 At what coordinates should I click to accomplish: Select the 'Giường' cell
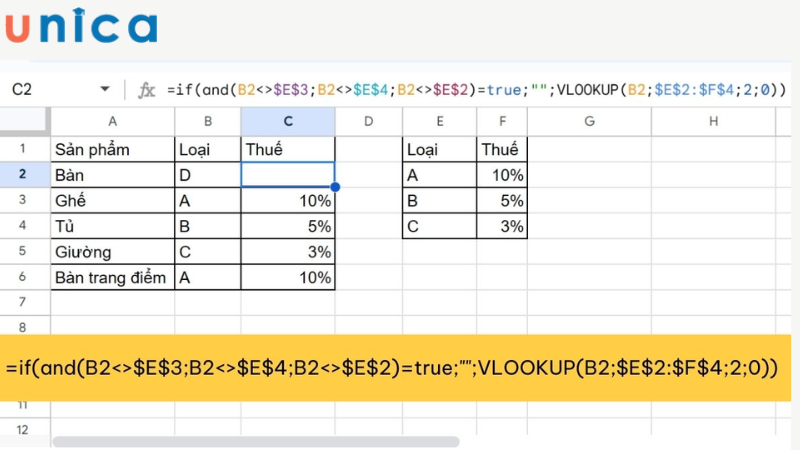point(112,252)
